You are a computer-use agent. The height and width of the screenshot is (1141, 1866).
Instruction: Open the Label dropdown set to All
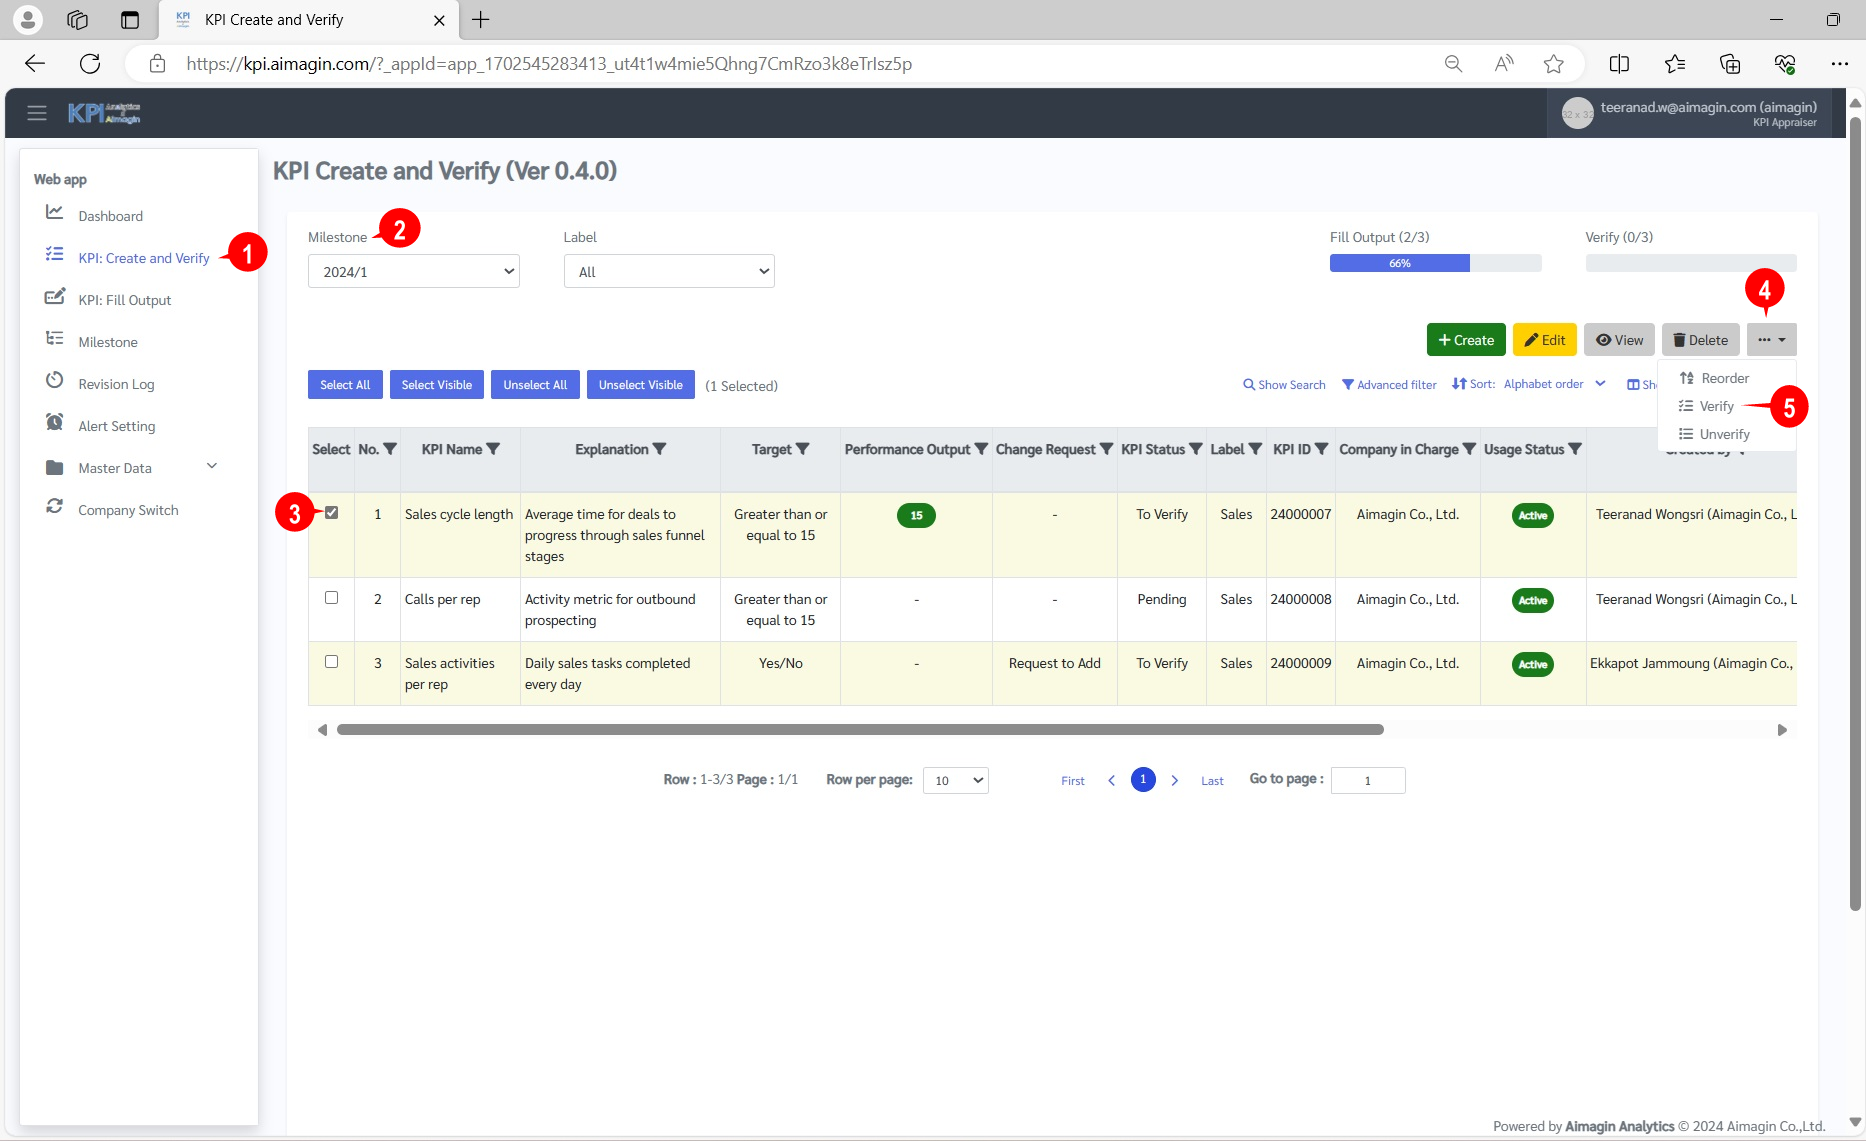point(668,270)
